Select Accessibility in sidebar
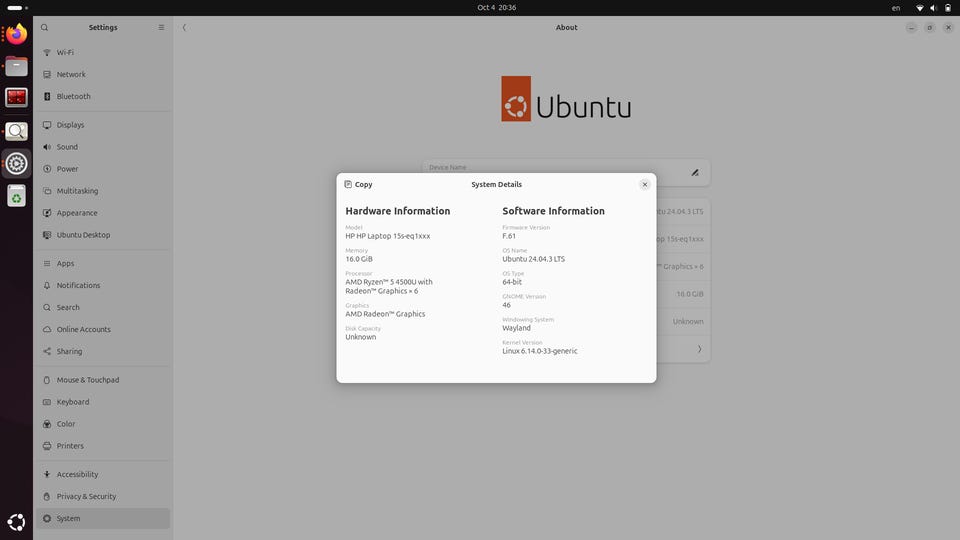 click(103, 474)
